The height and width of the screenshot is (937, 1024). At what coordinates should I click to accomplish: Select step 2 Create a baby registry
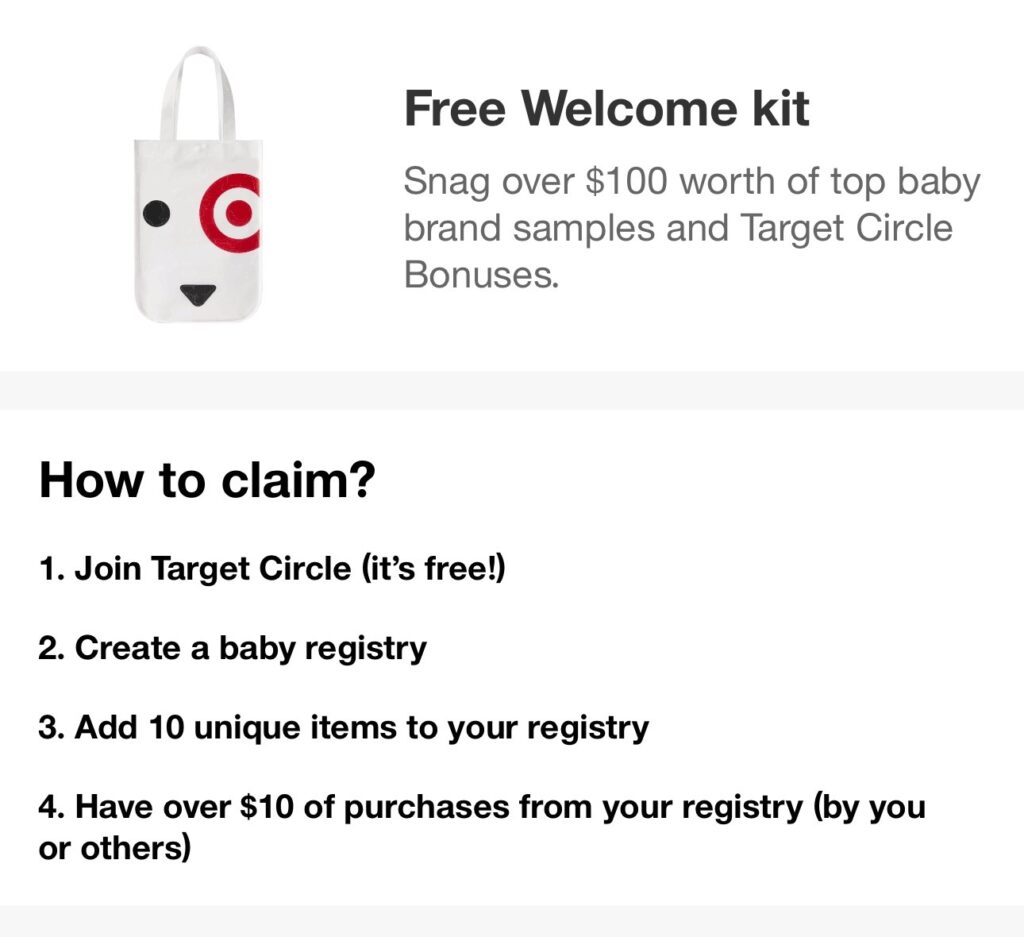tap(232, 648)
